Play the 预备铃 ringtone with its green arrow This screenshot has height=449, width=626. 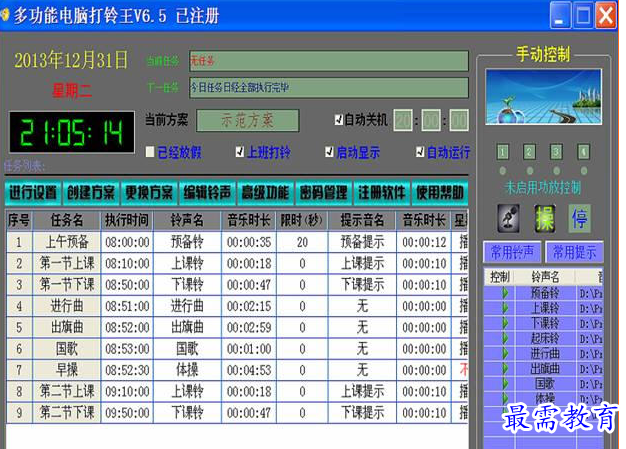[x=505, y=293]
